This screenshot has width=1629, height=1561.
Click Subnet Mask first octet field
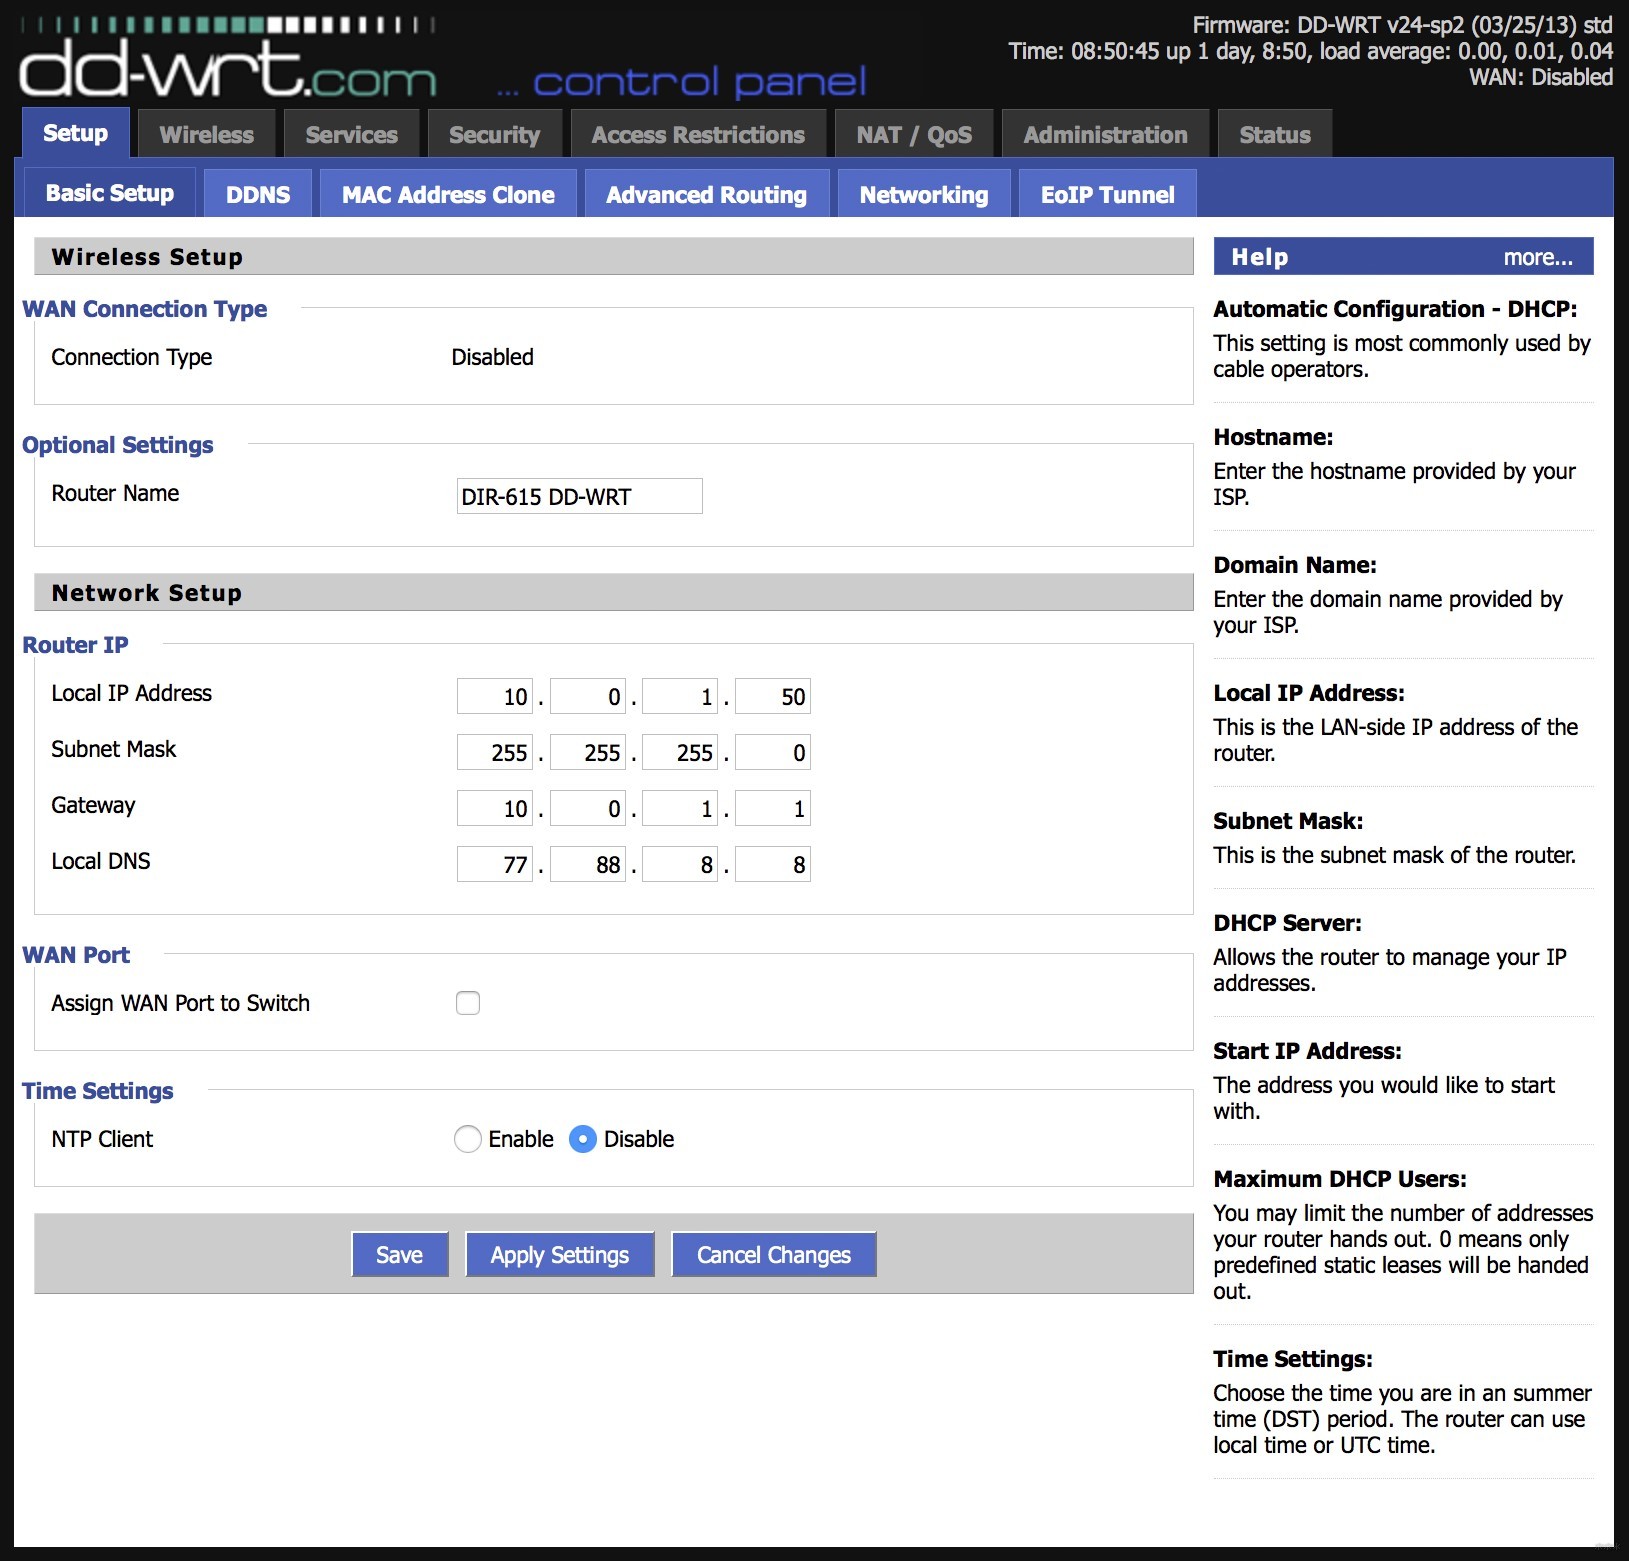click(x=495, y=752)
